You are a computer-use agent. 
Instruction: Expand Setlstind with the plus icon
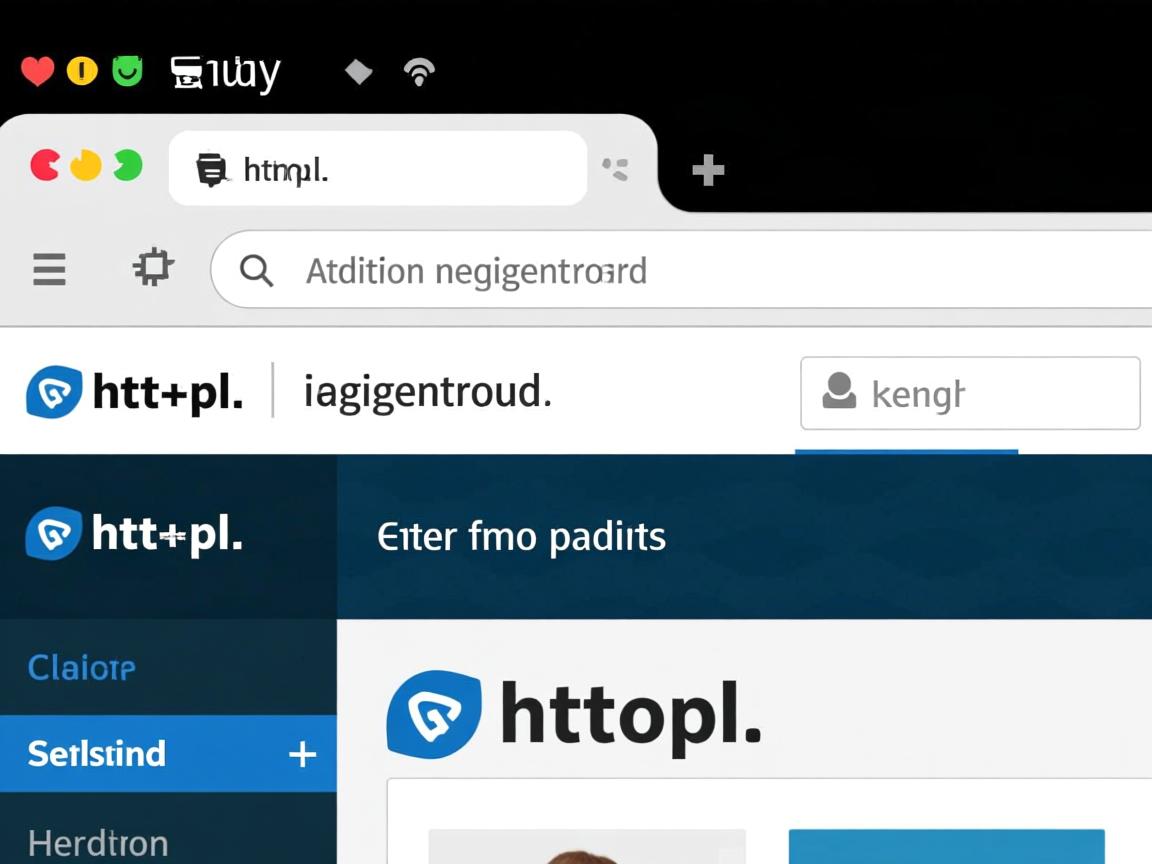(303, 754)
